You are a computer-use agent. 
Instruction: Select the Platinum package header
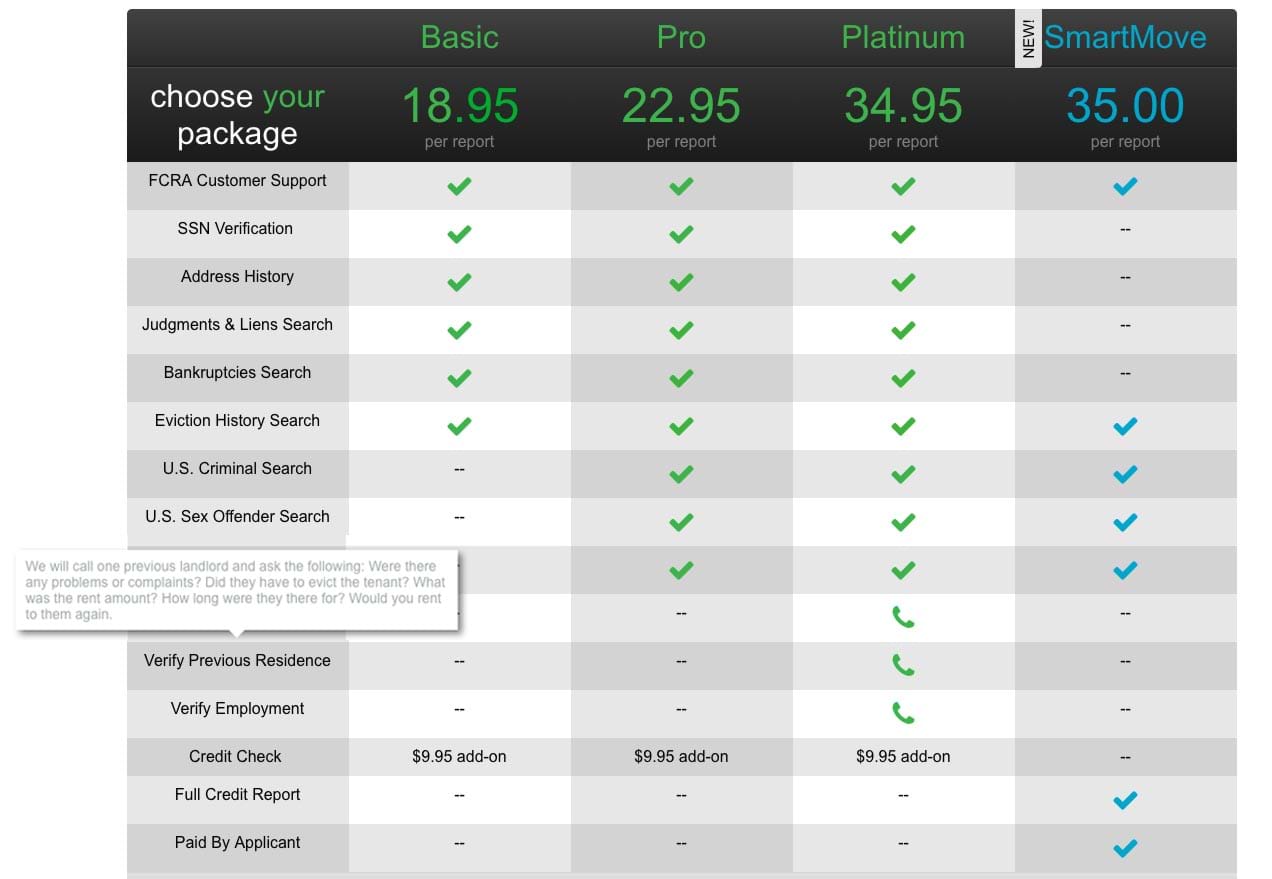click(903, 37)
